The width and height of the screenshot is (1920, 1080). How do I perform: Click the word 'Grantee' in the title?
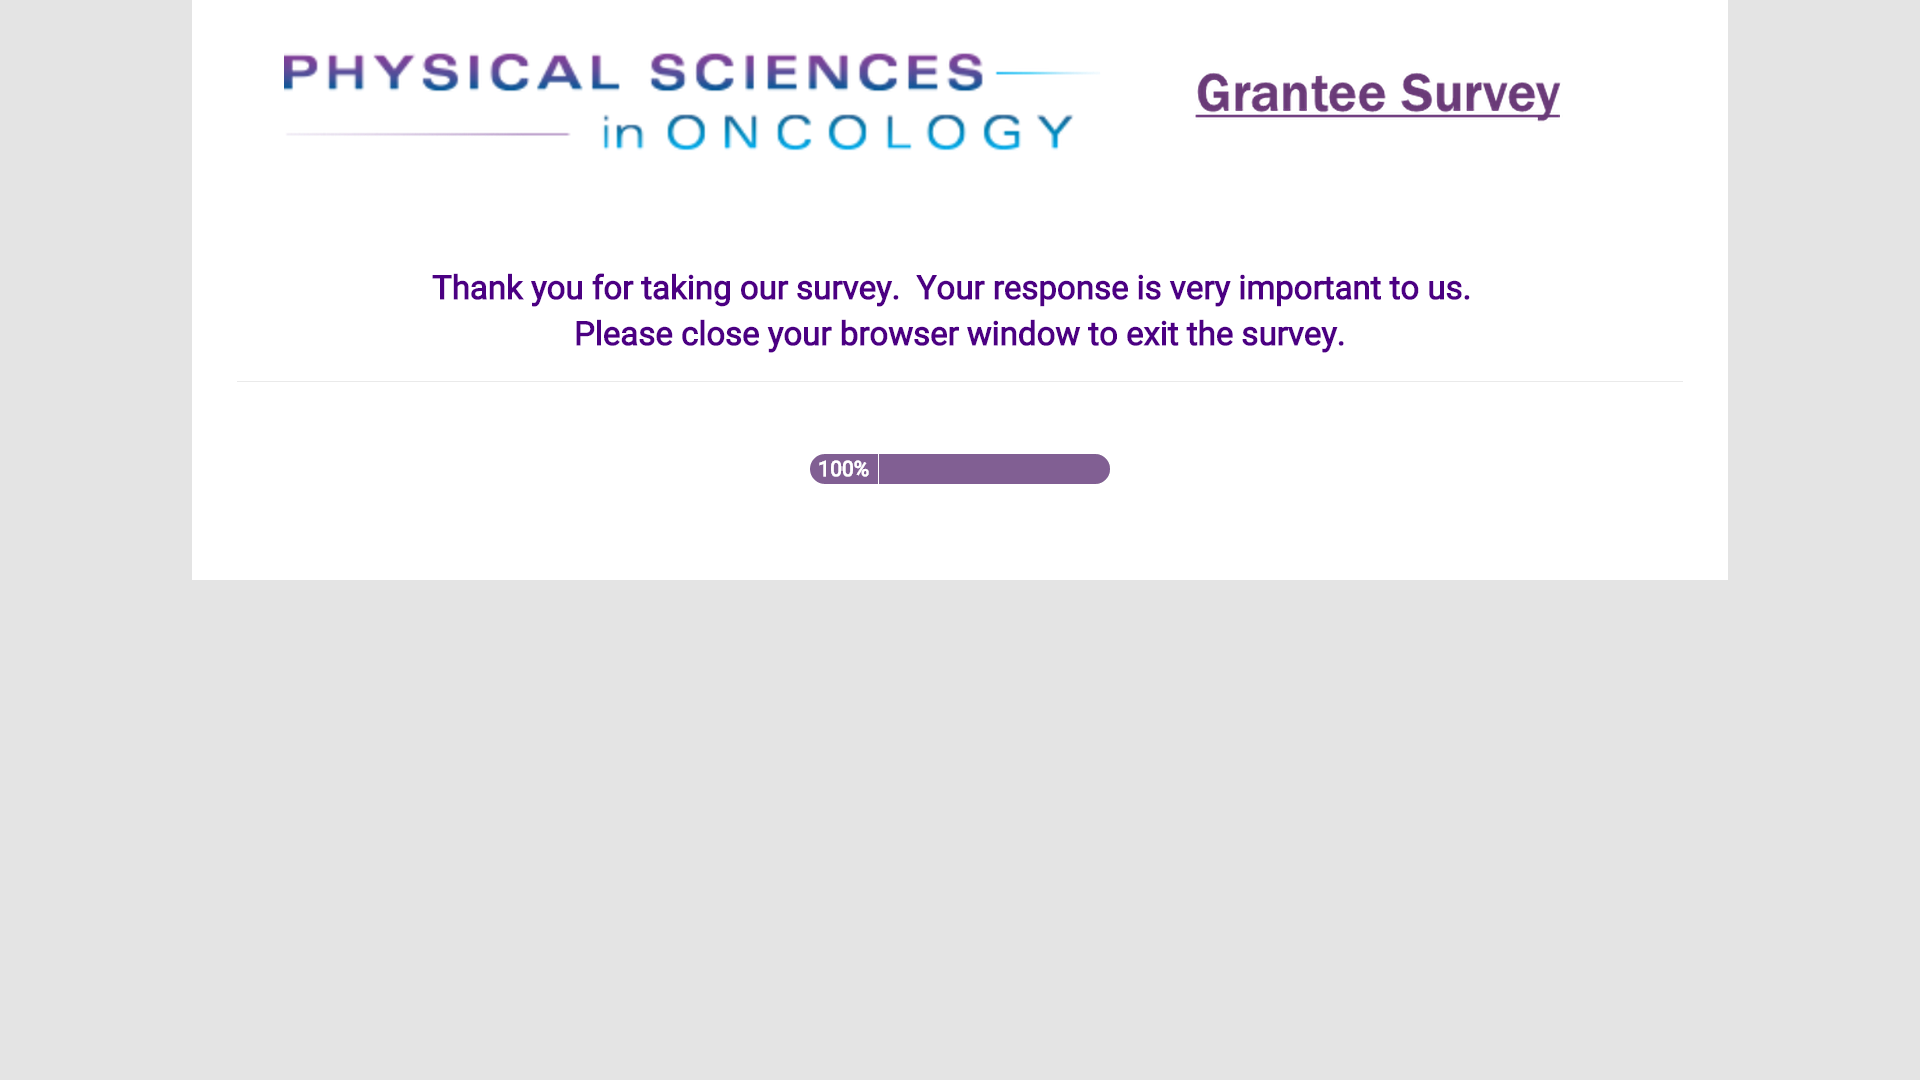[1290, 94]
